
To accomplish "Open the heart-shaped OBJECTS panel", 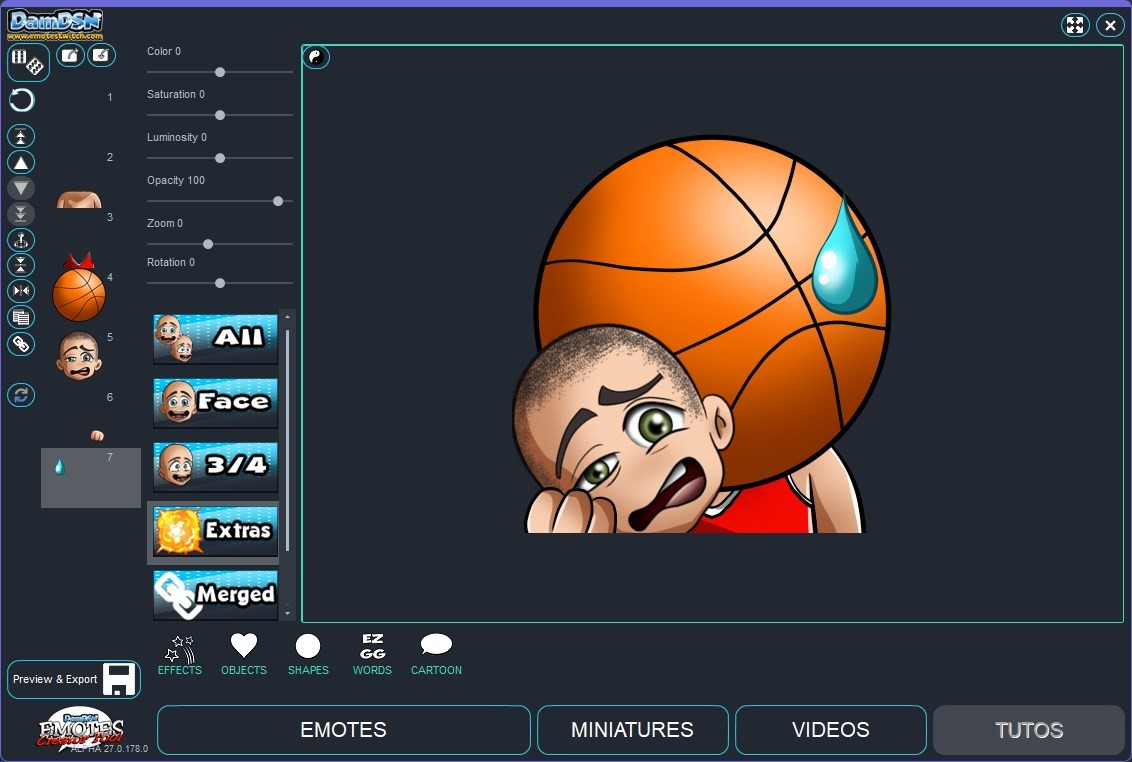I will coord(243,653).
